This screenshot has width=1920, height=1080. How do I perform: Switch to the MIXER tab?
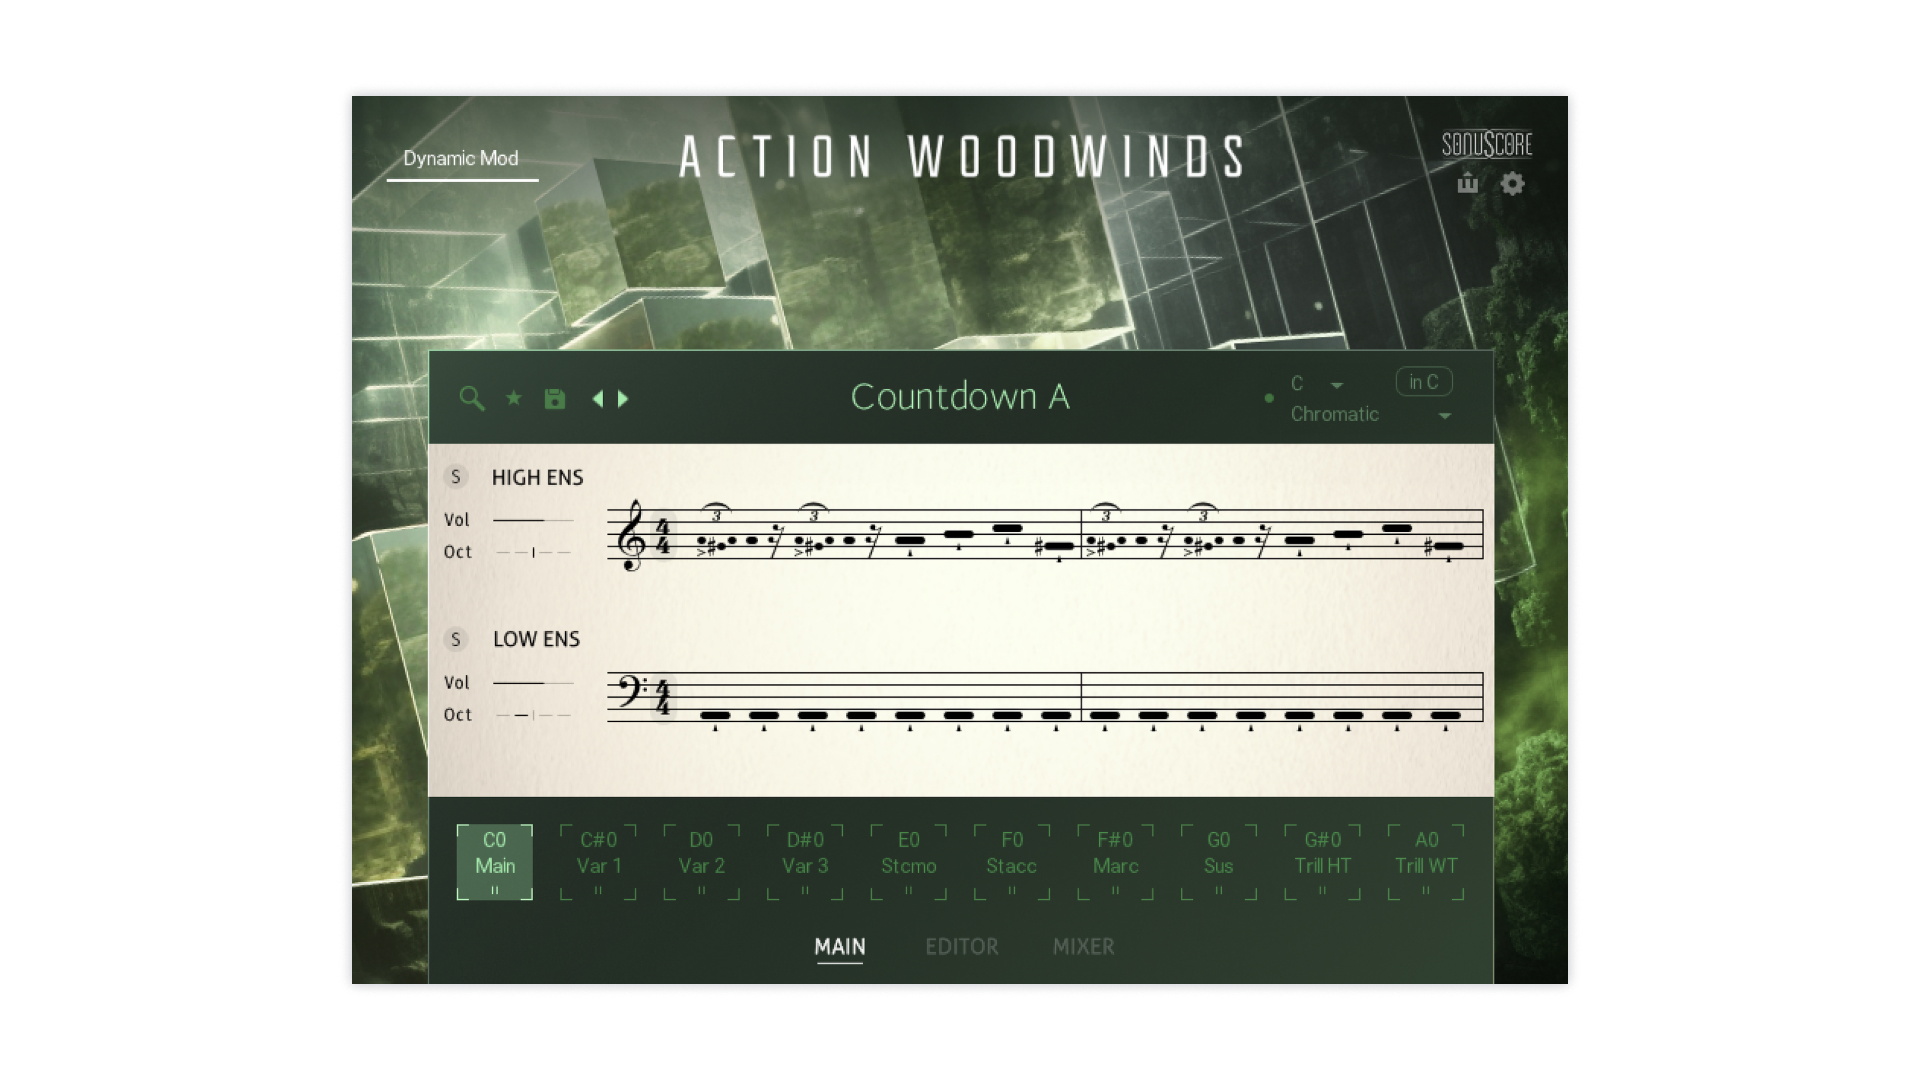1083,946
